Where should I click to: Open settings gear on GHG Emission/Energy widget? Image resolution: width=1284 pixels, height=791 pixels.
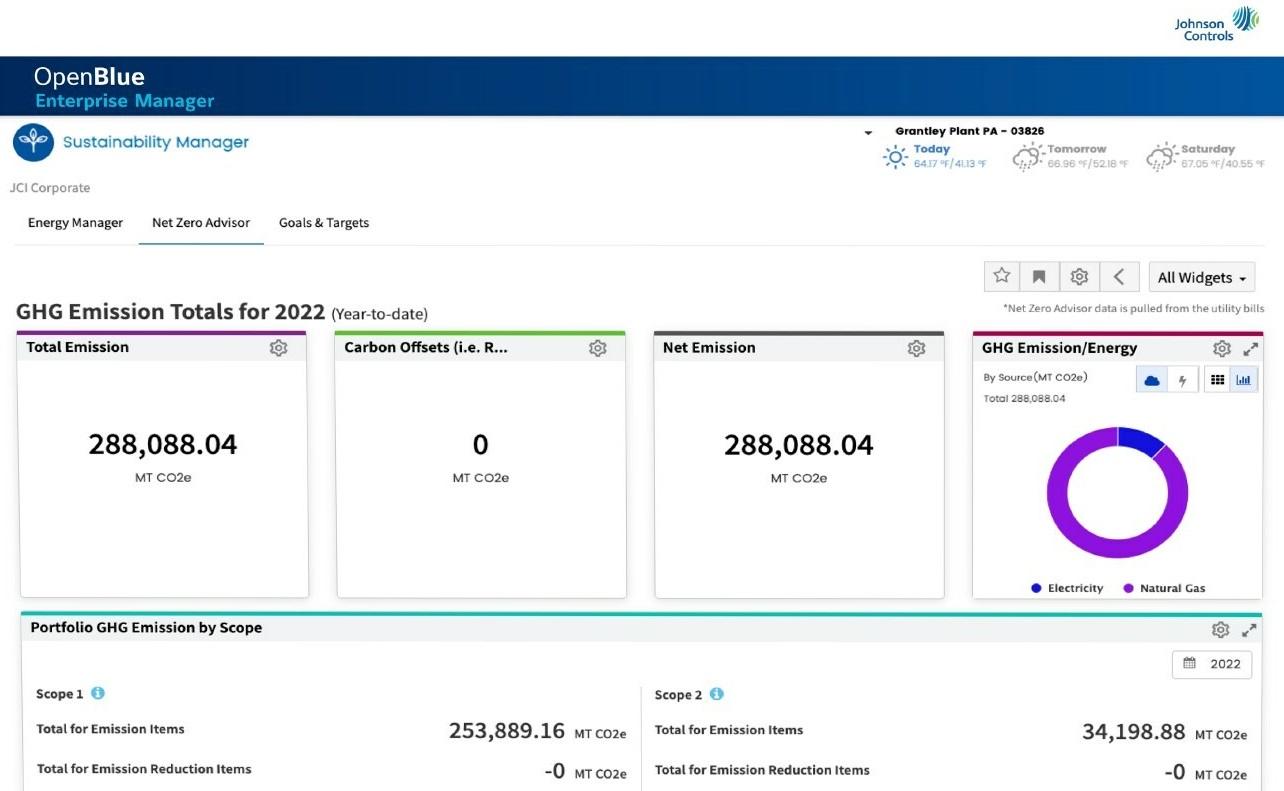(1222, 349)
